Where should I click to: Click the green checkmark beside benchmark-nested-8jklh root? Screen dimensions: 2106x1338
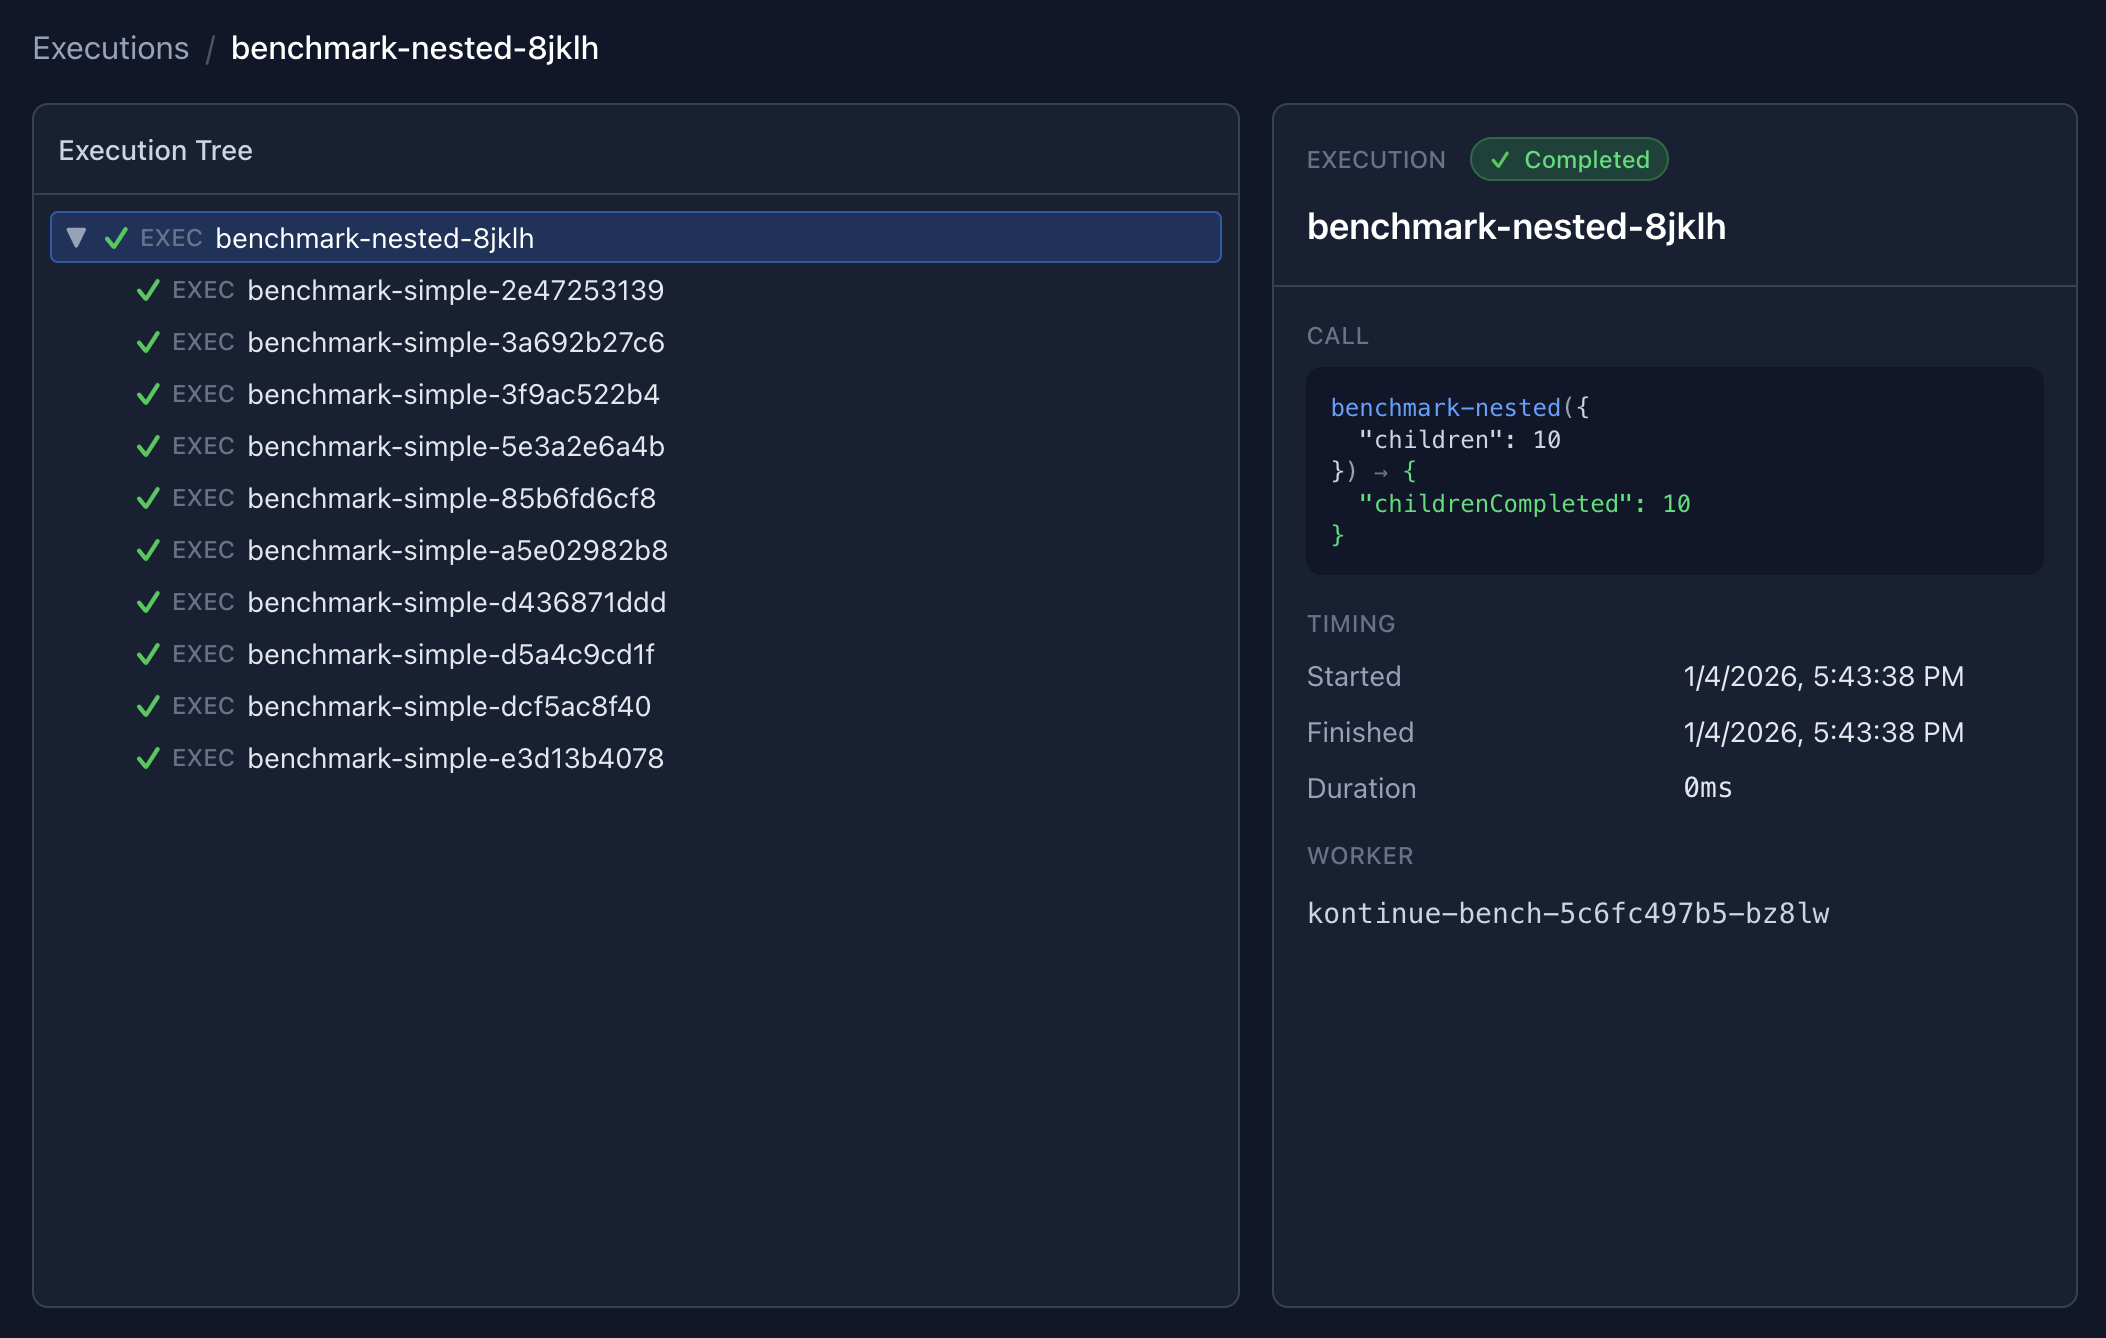click(116, 238)
